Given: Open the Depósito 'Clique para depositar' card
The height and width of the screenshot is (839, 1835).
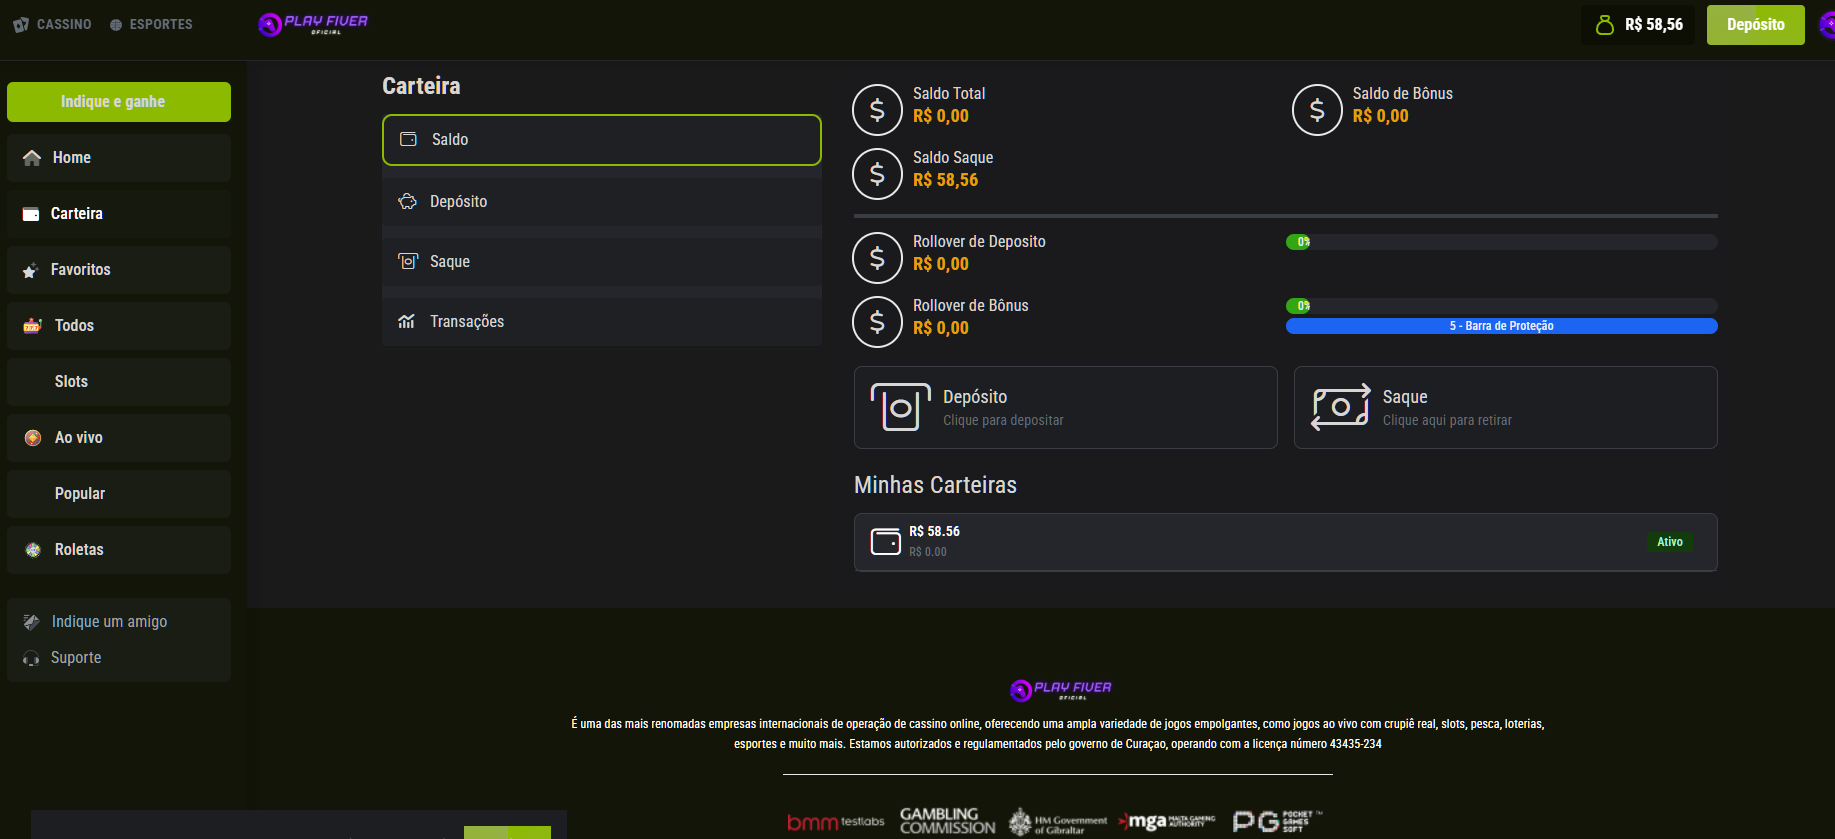Looking at the screenshot, I should point(1065,408).
